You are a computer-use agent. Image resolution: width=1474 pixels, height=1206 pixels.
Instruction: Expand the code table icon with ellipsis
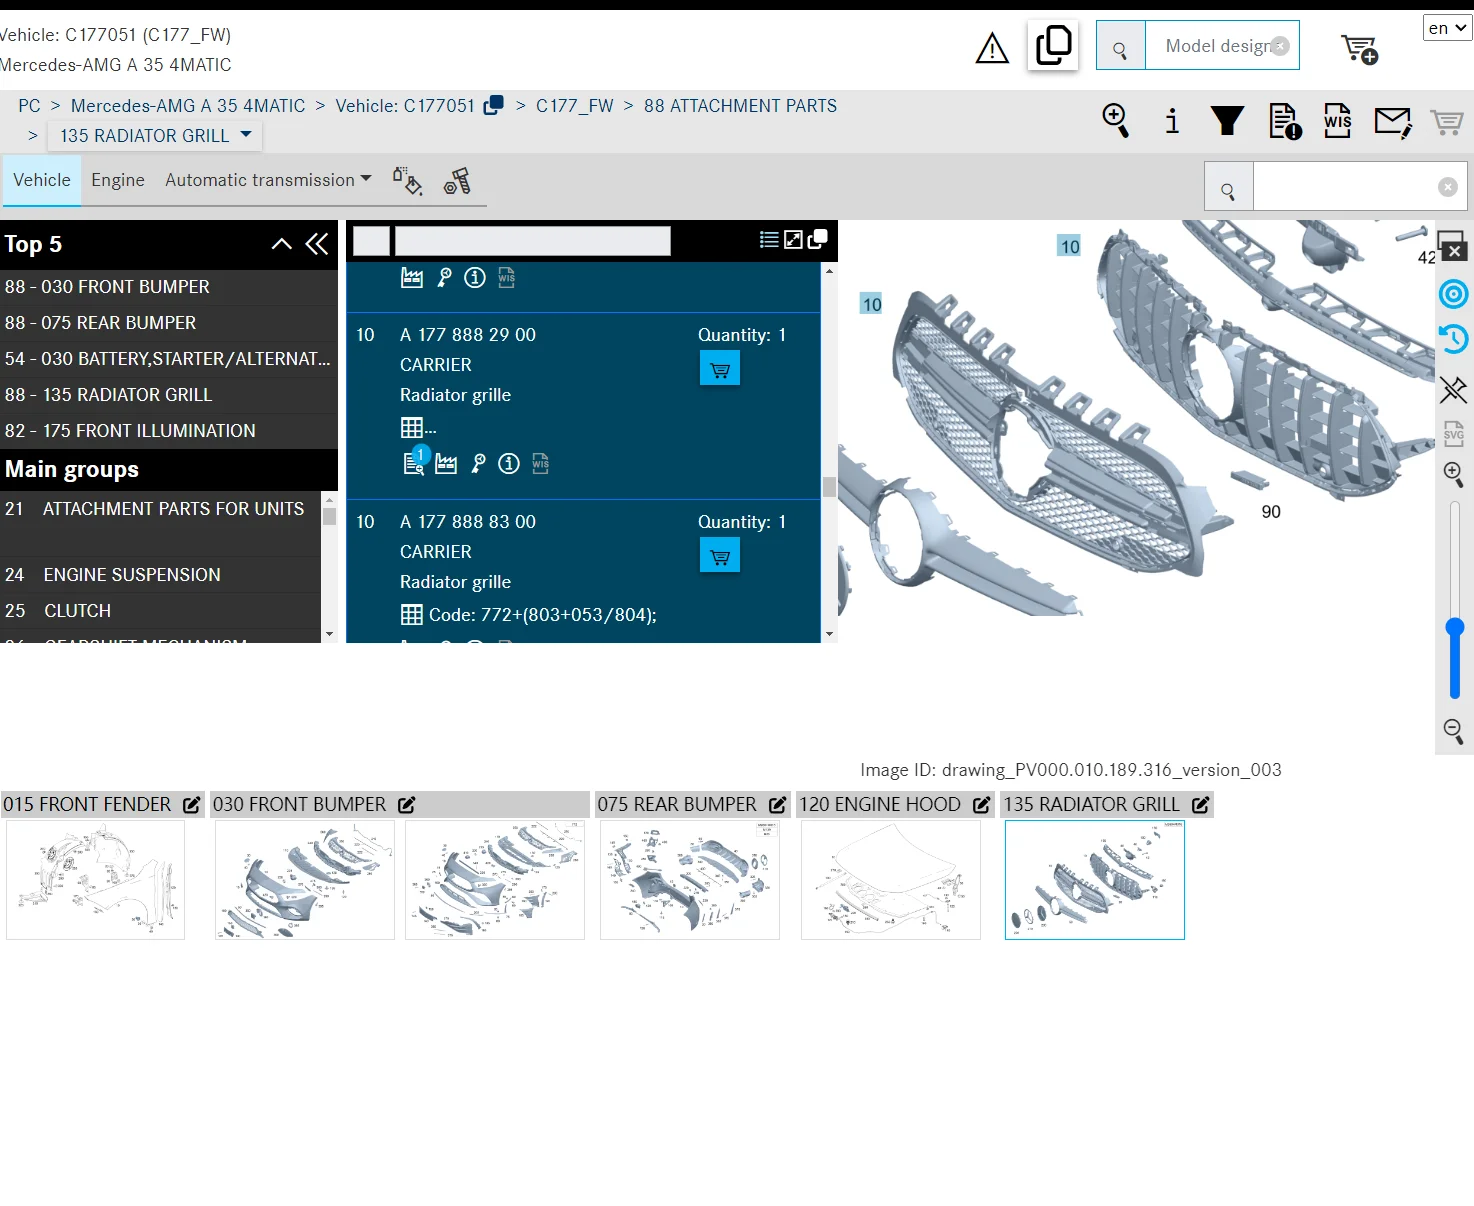418,428
